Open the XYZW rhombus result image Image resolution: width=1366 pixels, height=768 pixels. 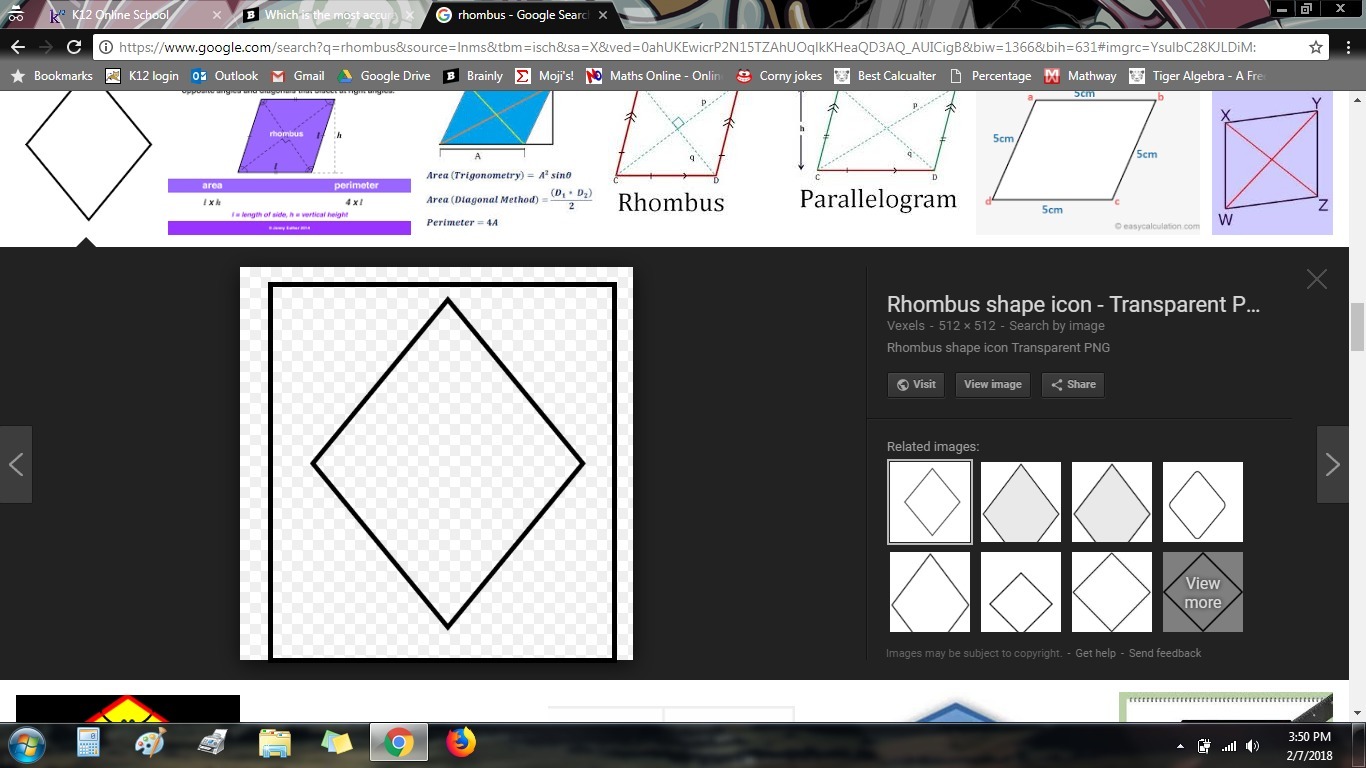point(1272,163)
